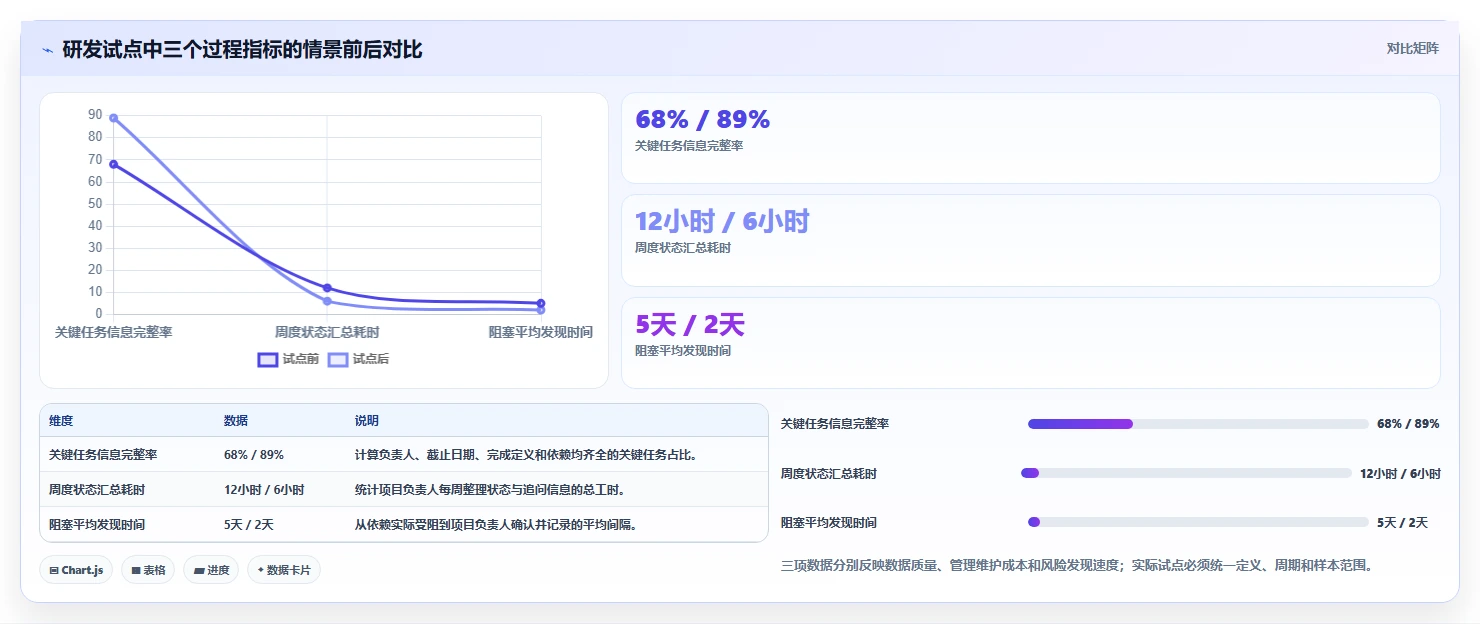Click progress value 68% / 89%
1480x624 pixels.
(1408, 424)
